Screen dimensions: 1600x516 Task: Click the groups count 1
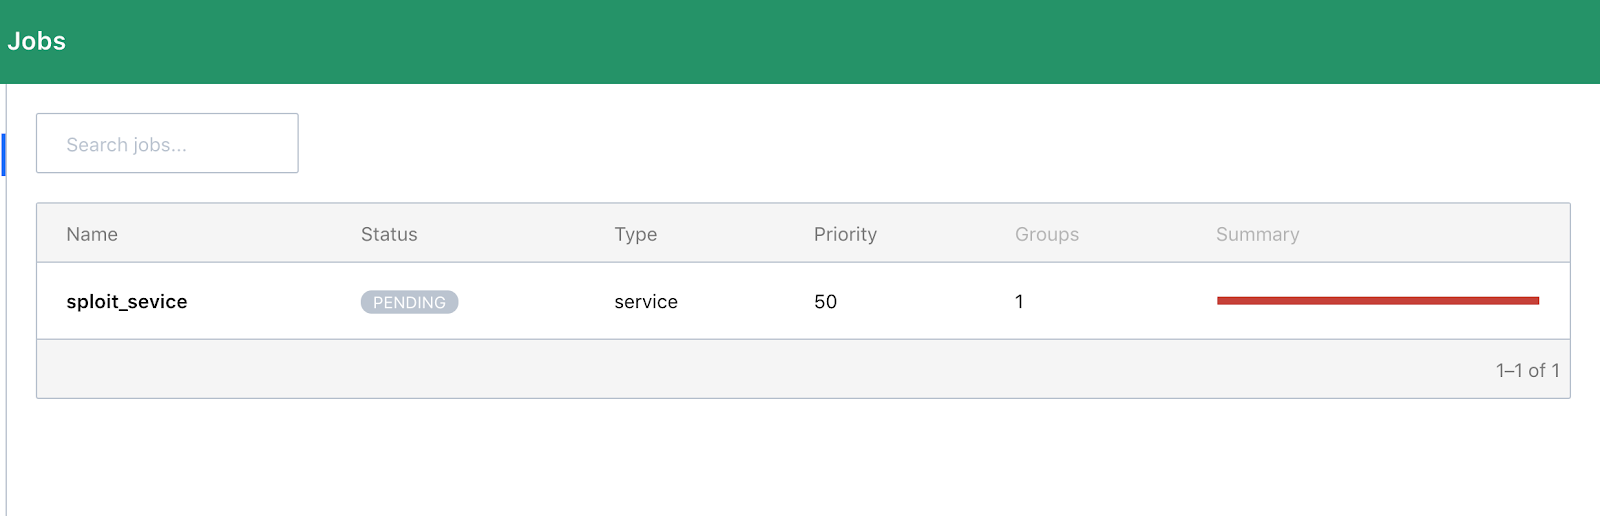[1019, 302]
